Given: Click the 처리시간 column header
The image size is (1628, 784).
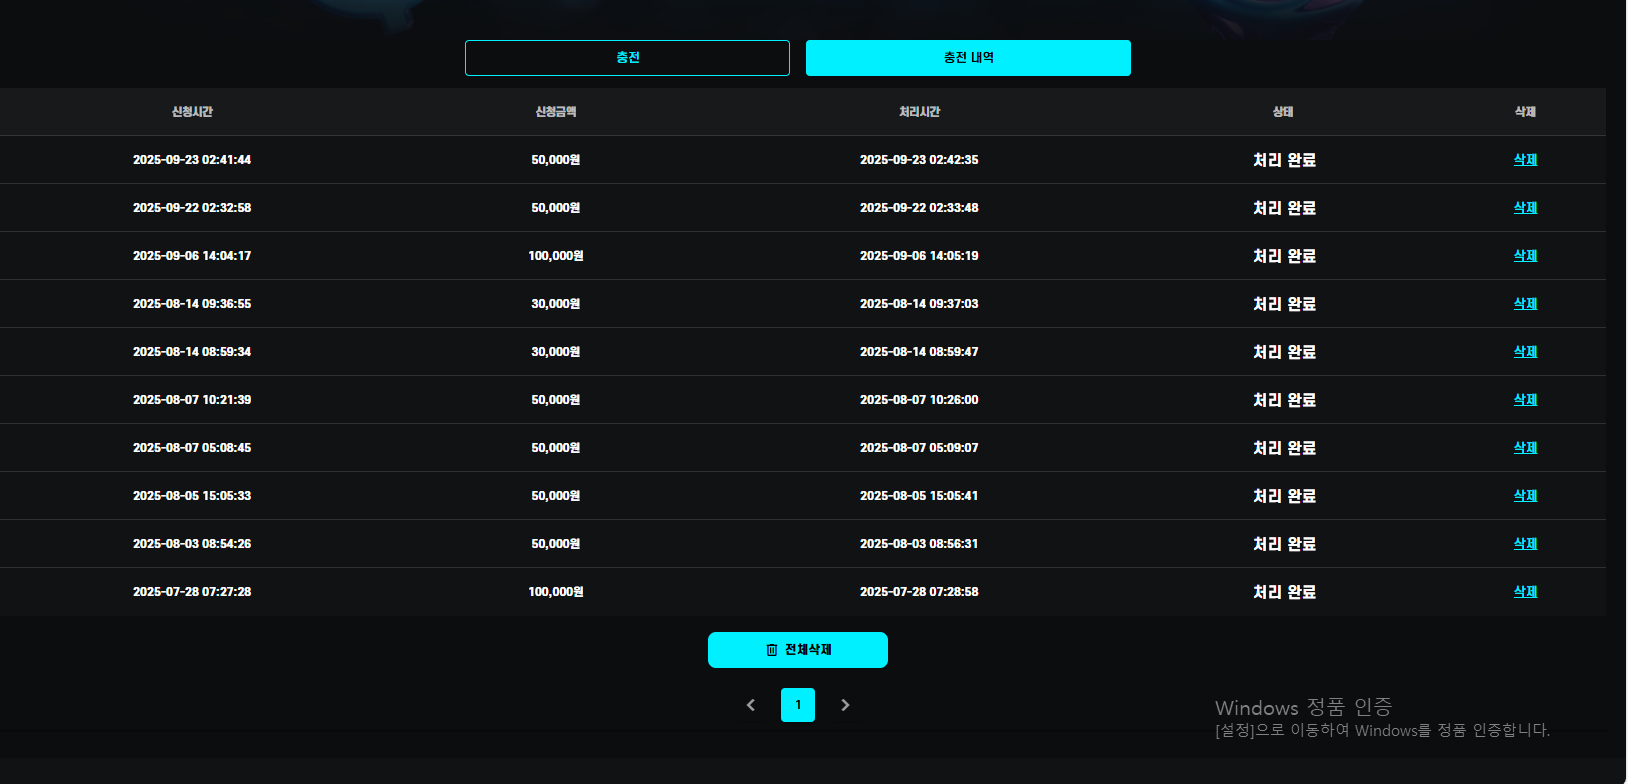Looking at the screenshot, I should [919, 112].
